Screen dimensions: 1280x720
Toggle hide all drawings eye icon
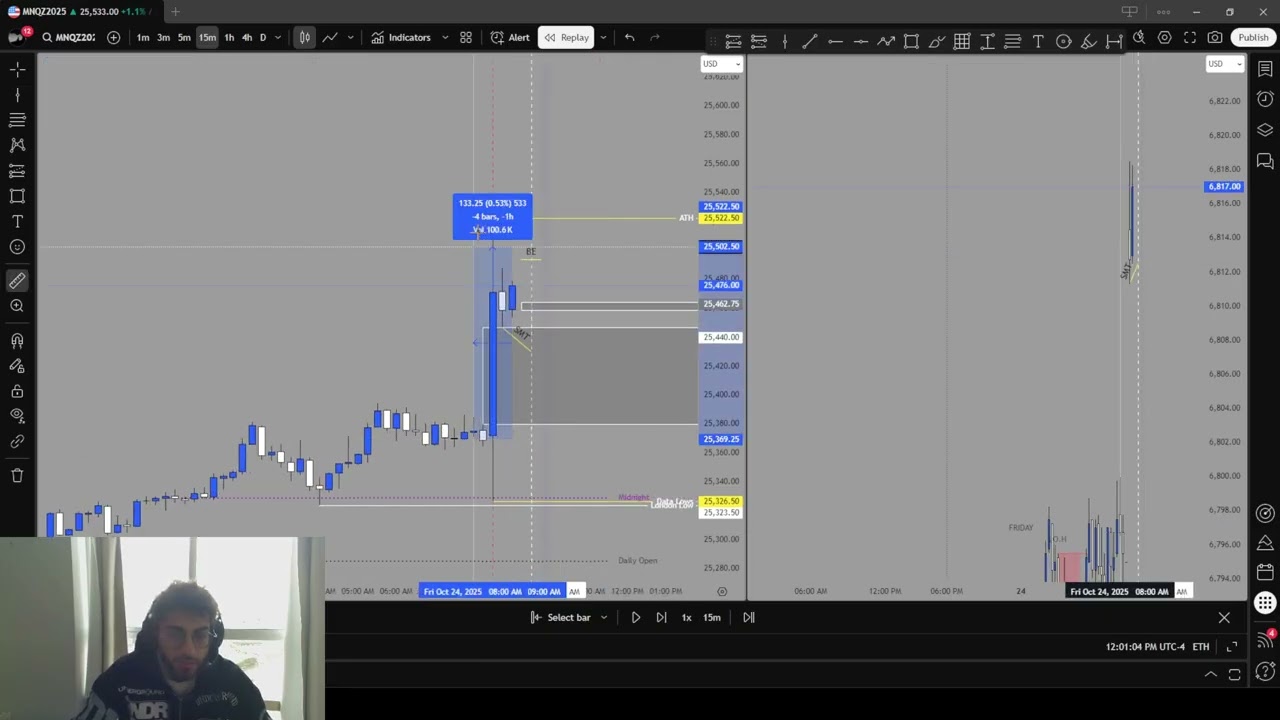pos(17,416)
